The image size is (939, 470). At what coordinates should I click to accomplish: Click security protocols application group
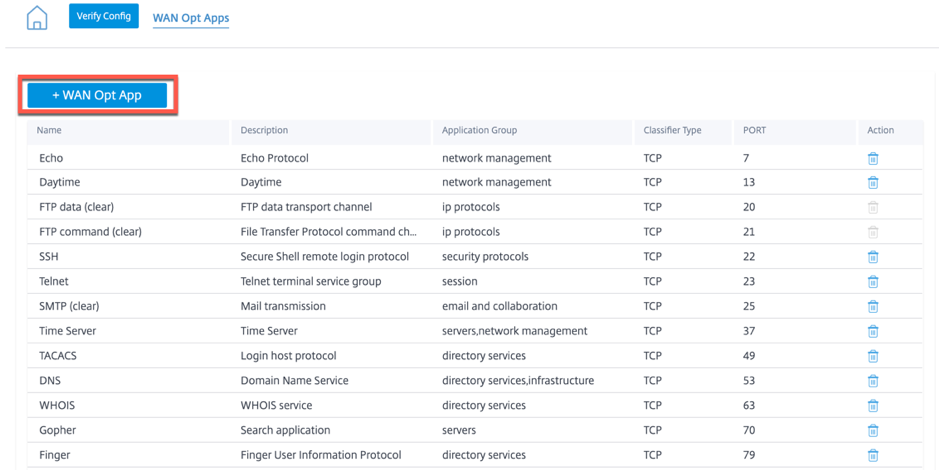tap(485, 256)
